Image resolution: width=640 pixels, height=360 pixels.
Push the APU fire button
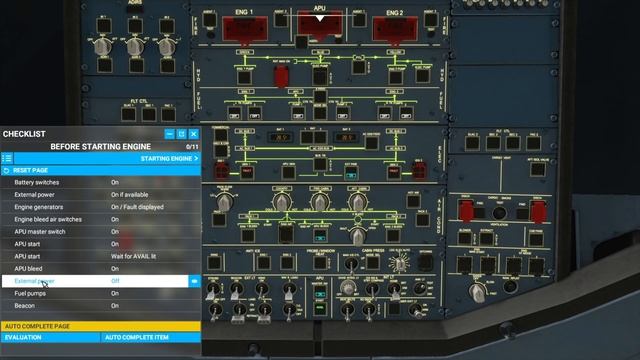(x=320, y=24)
